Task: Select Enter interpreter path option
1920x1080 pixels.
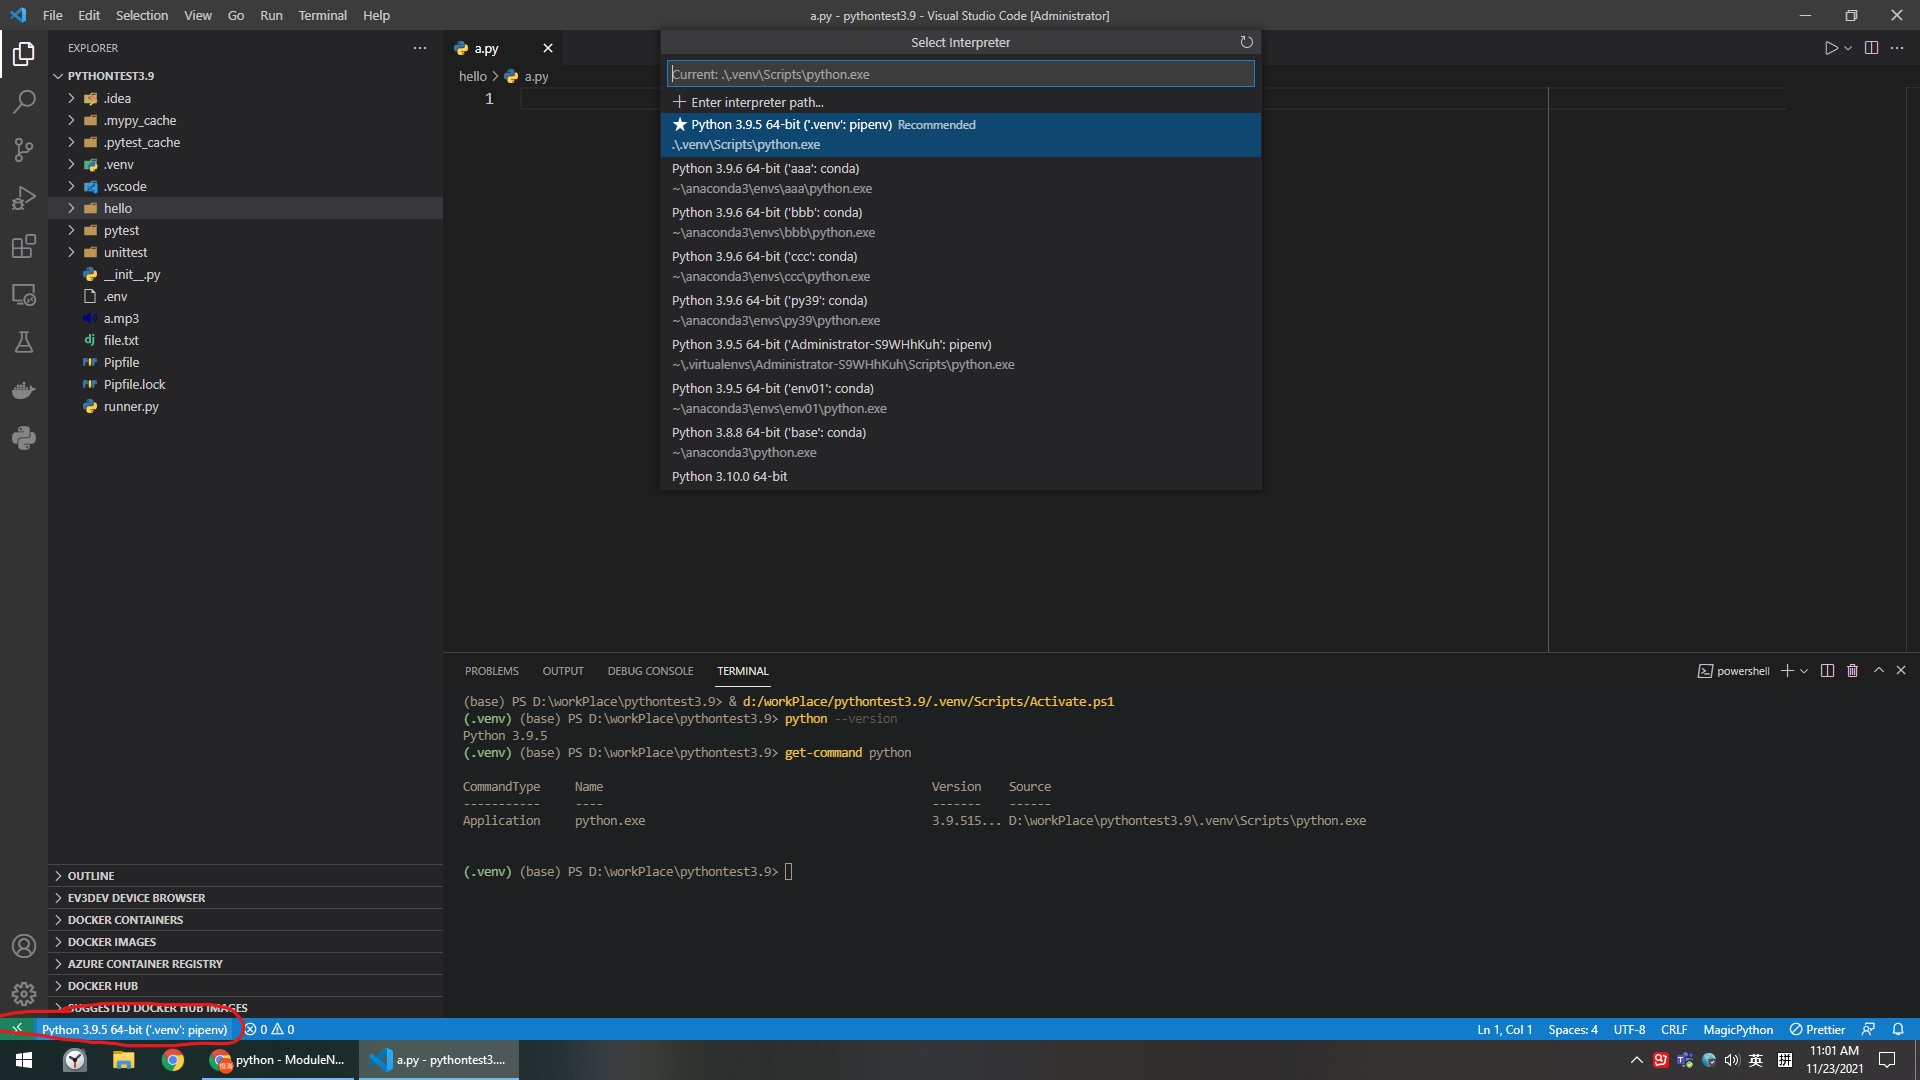Action: (x=960, y=102)
